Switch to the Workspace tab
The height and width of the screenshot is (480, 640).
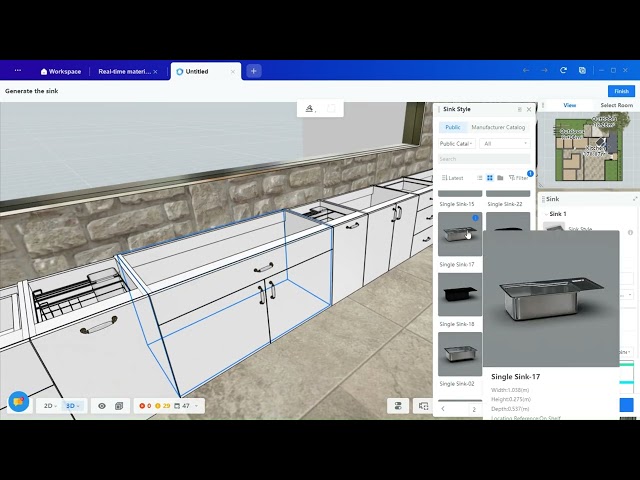click(x=61, y=71)
